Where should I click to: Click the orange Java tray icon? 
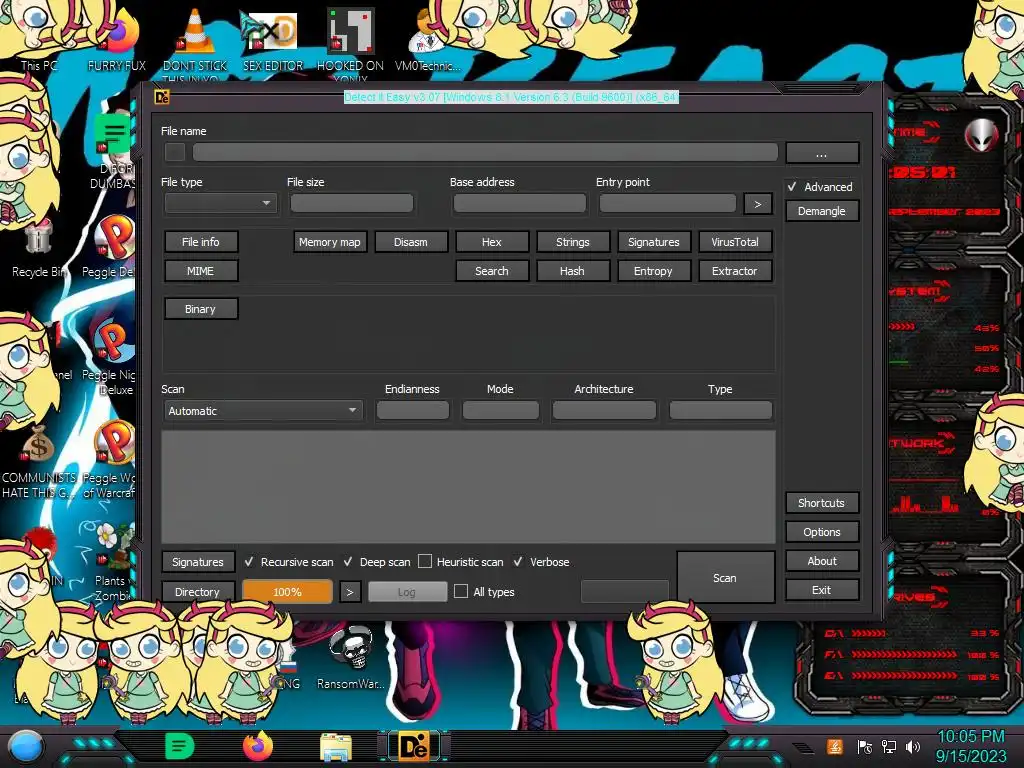point(835,746)
